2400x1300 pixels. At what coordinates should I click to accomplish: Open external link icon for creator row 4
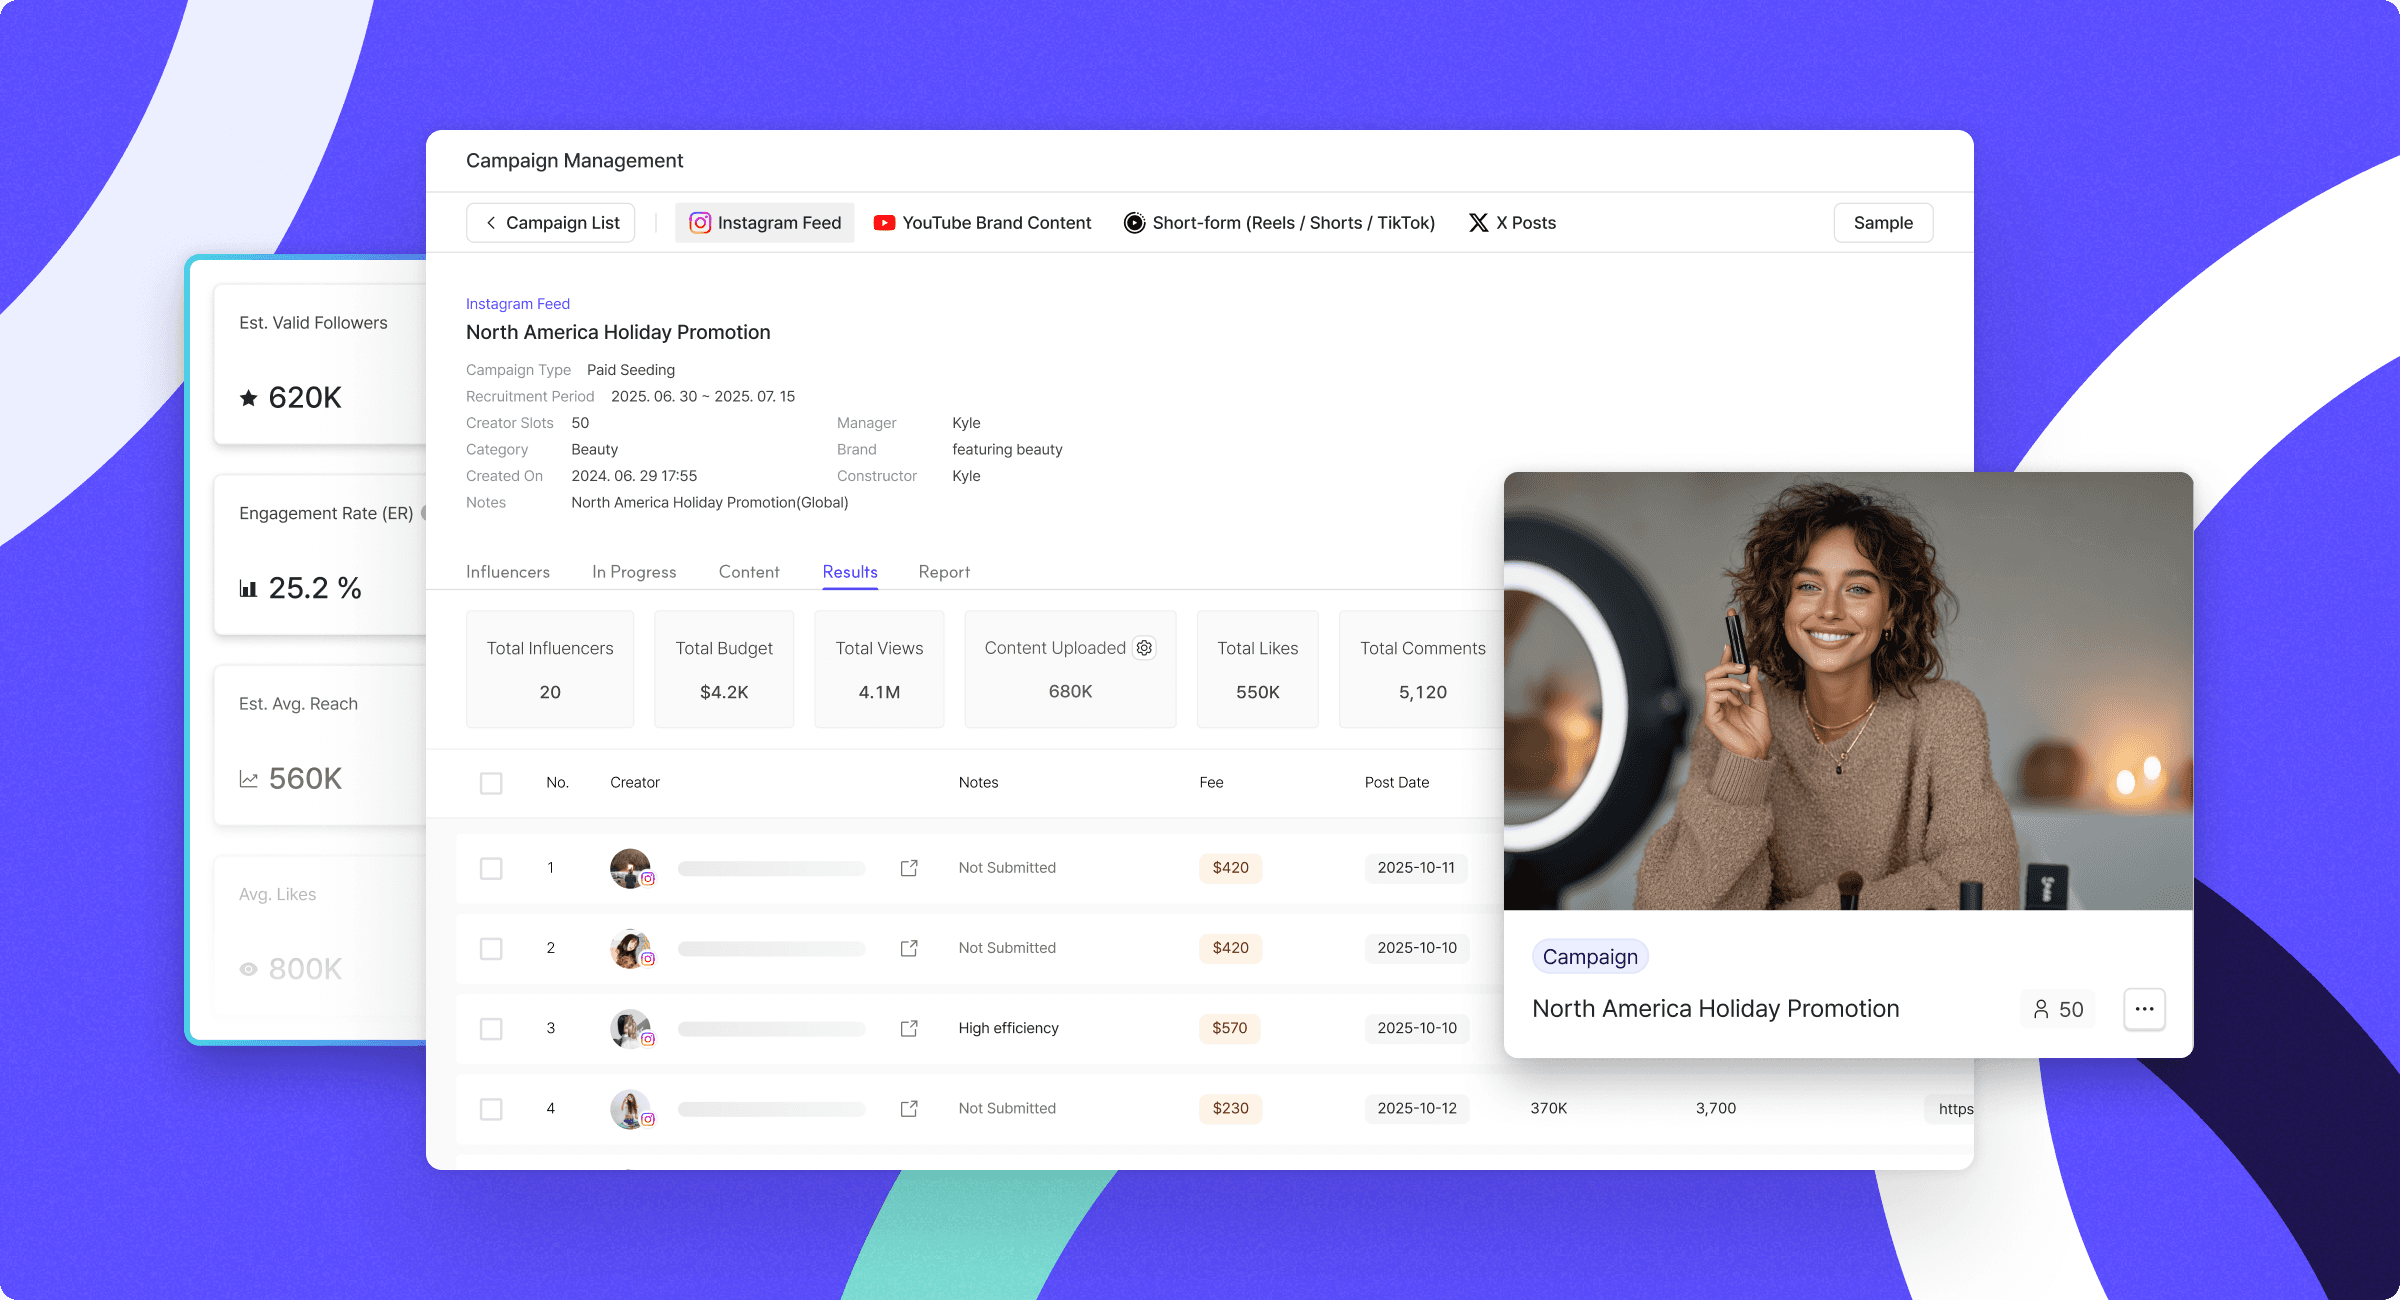[x=909, y=1108]
